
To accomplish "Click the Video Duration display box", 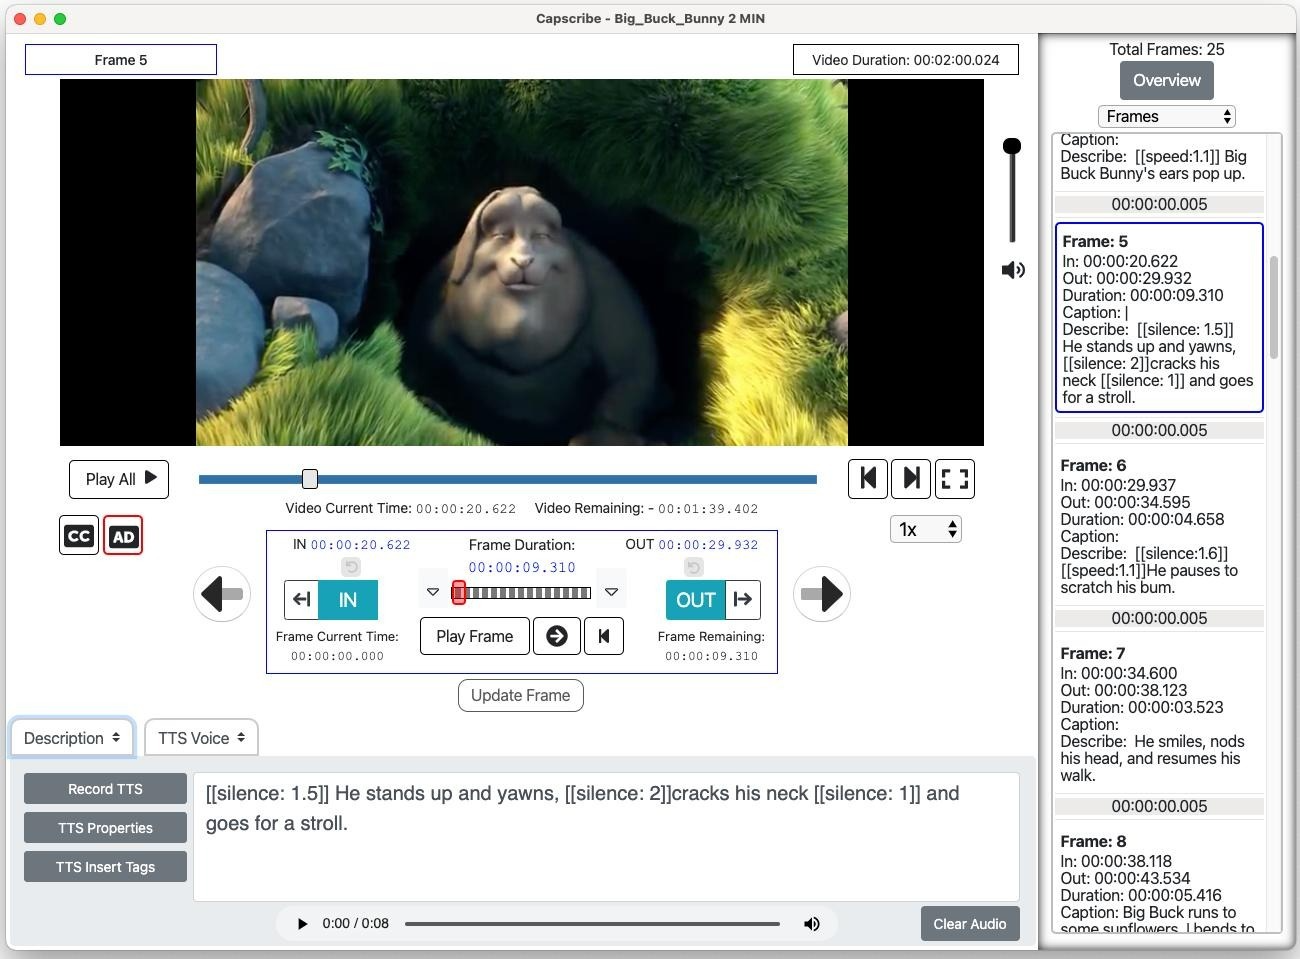I will pyautogui.click(x=906, y=60).
